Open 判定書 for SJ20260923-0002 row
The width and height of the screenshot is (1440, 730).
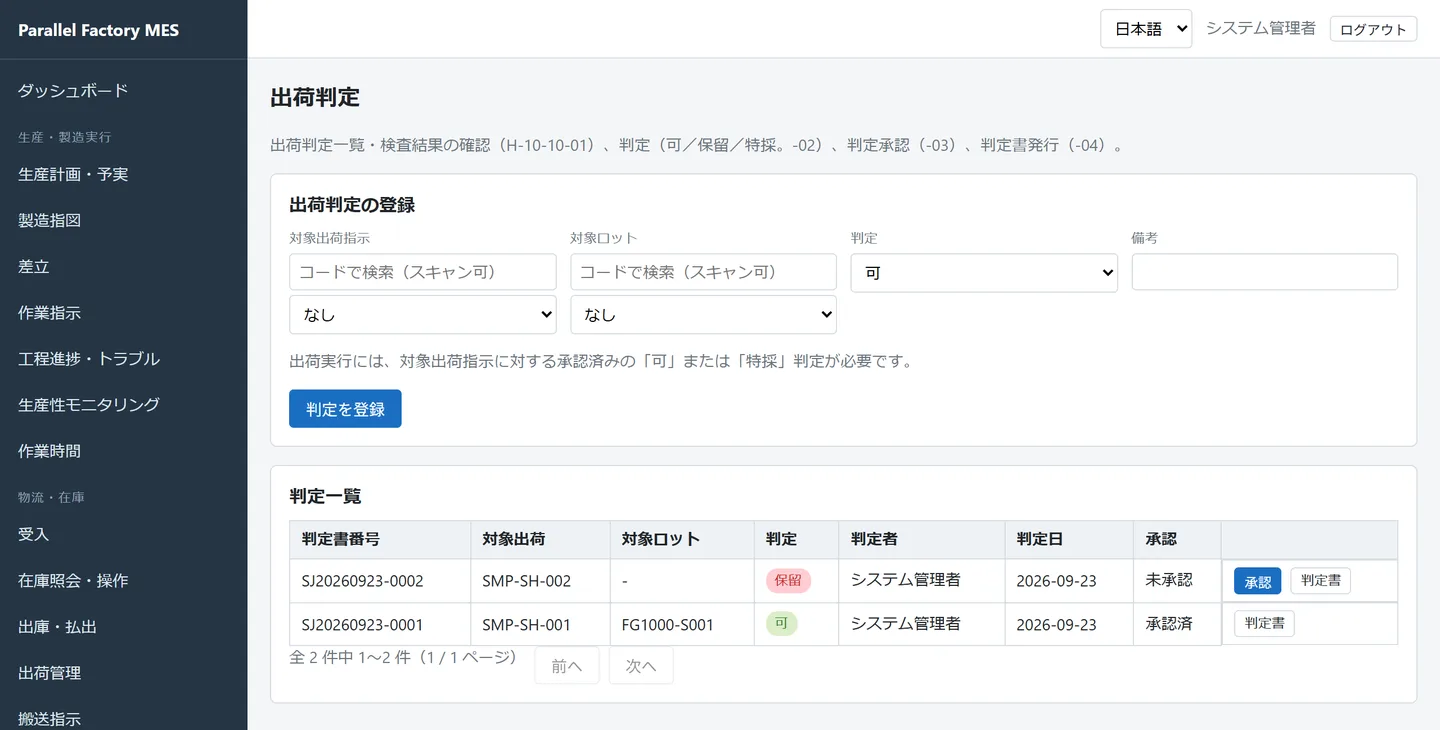coord(1321,580)
